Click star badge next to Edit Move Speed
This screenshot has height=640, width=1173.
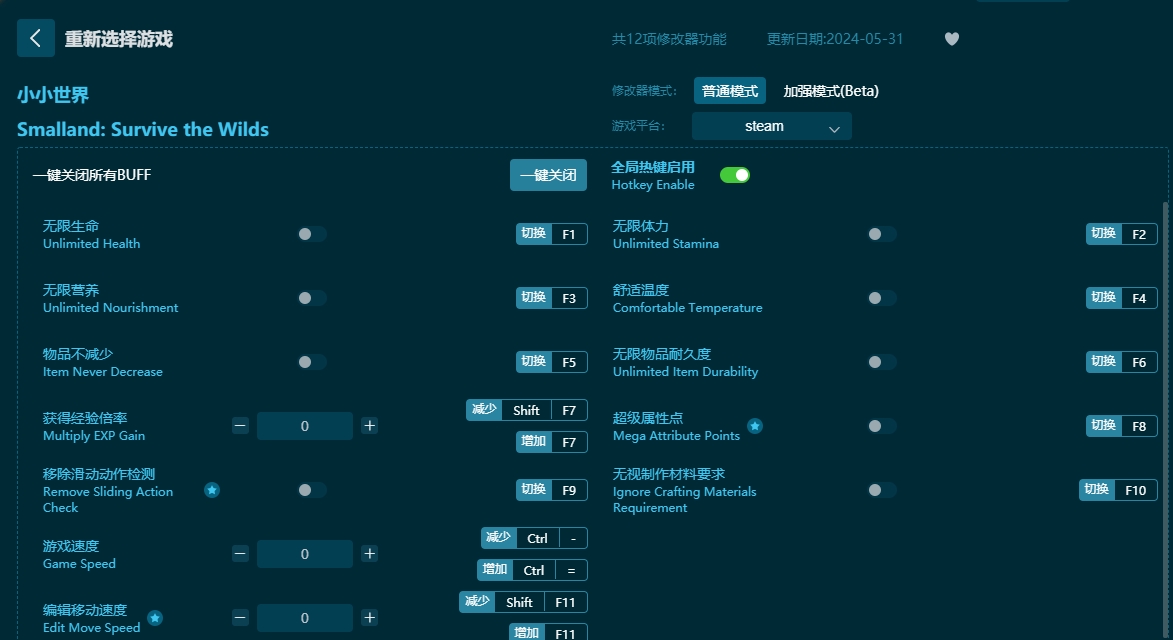155,618
